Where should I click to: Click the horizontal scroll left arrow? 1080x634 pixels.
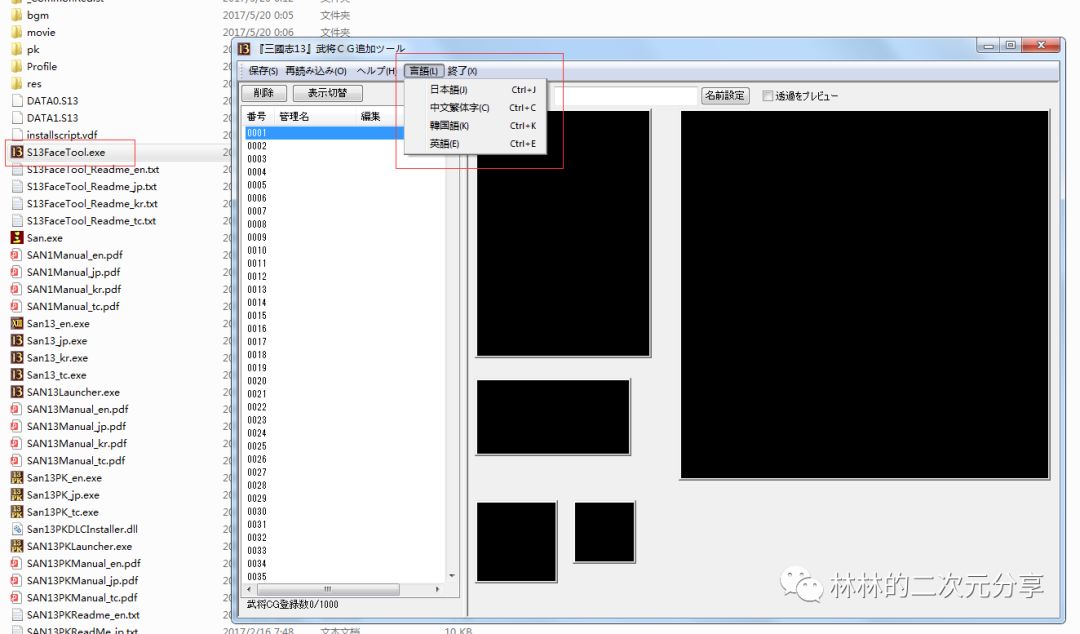(x=249, y=589)
